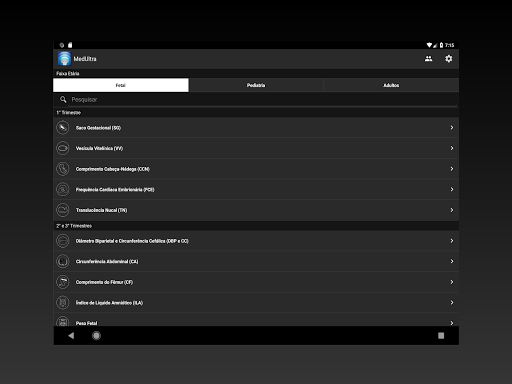Click the Faixa Etária label
The width and height of the screenshot is (512, 384).
(68, 74)
